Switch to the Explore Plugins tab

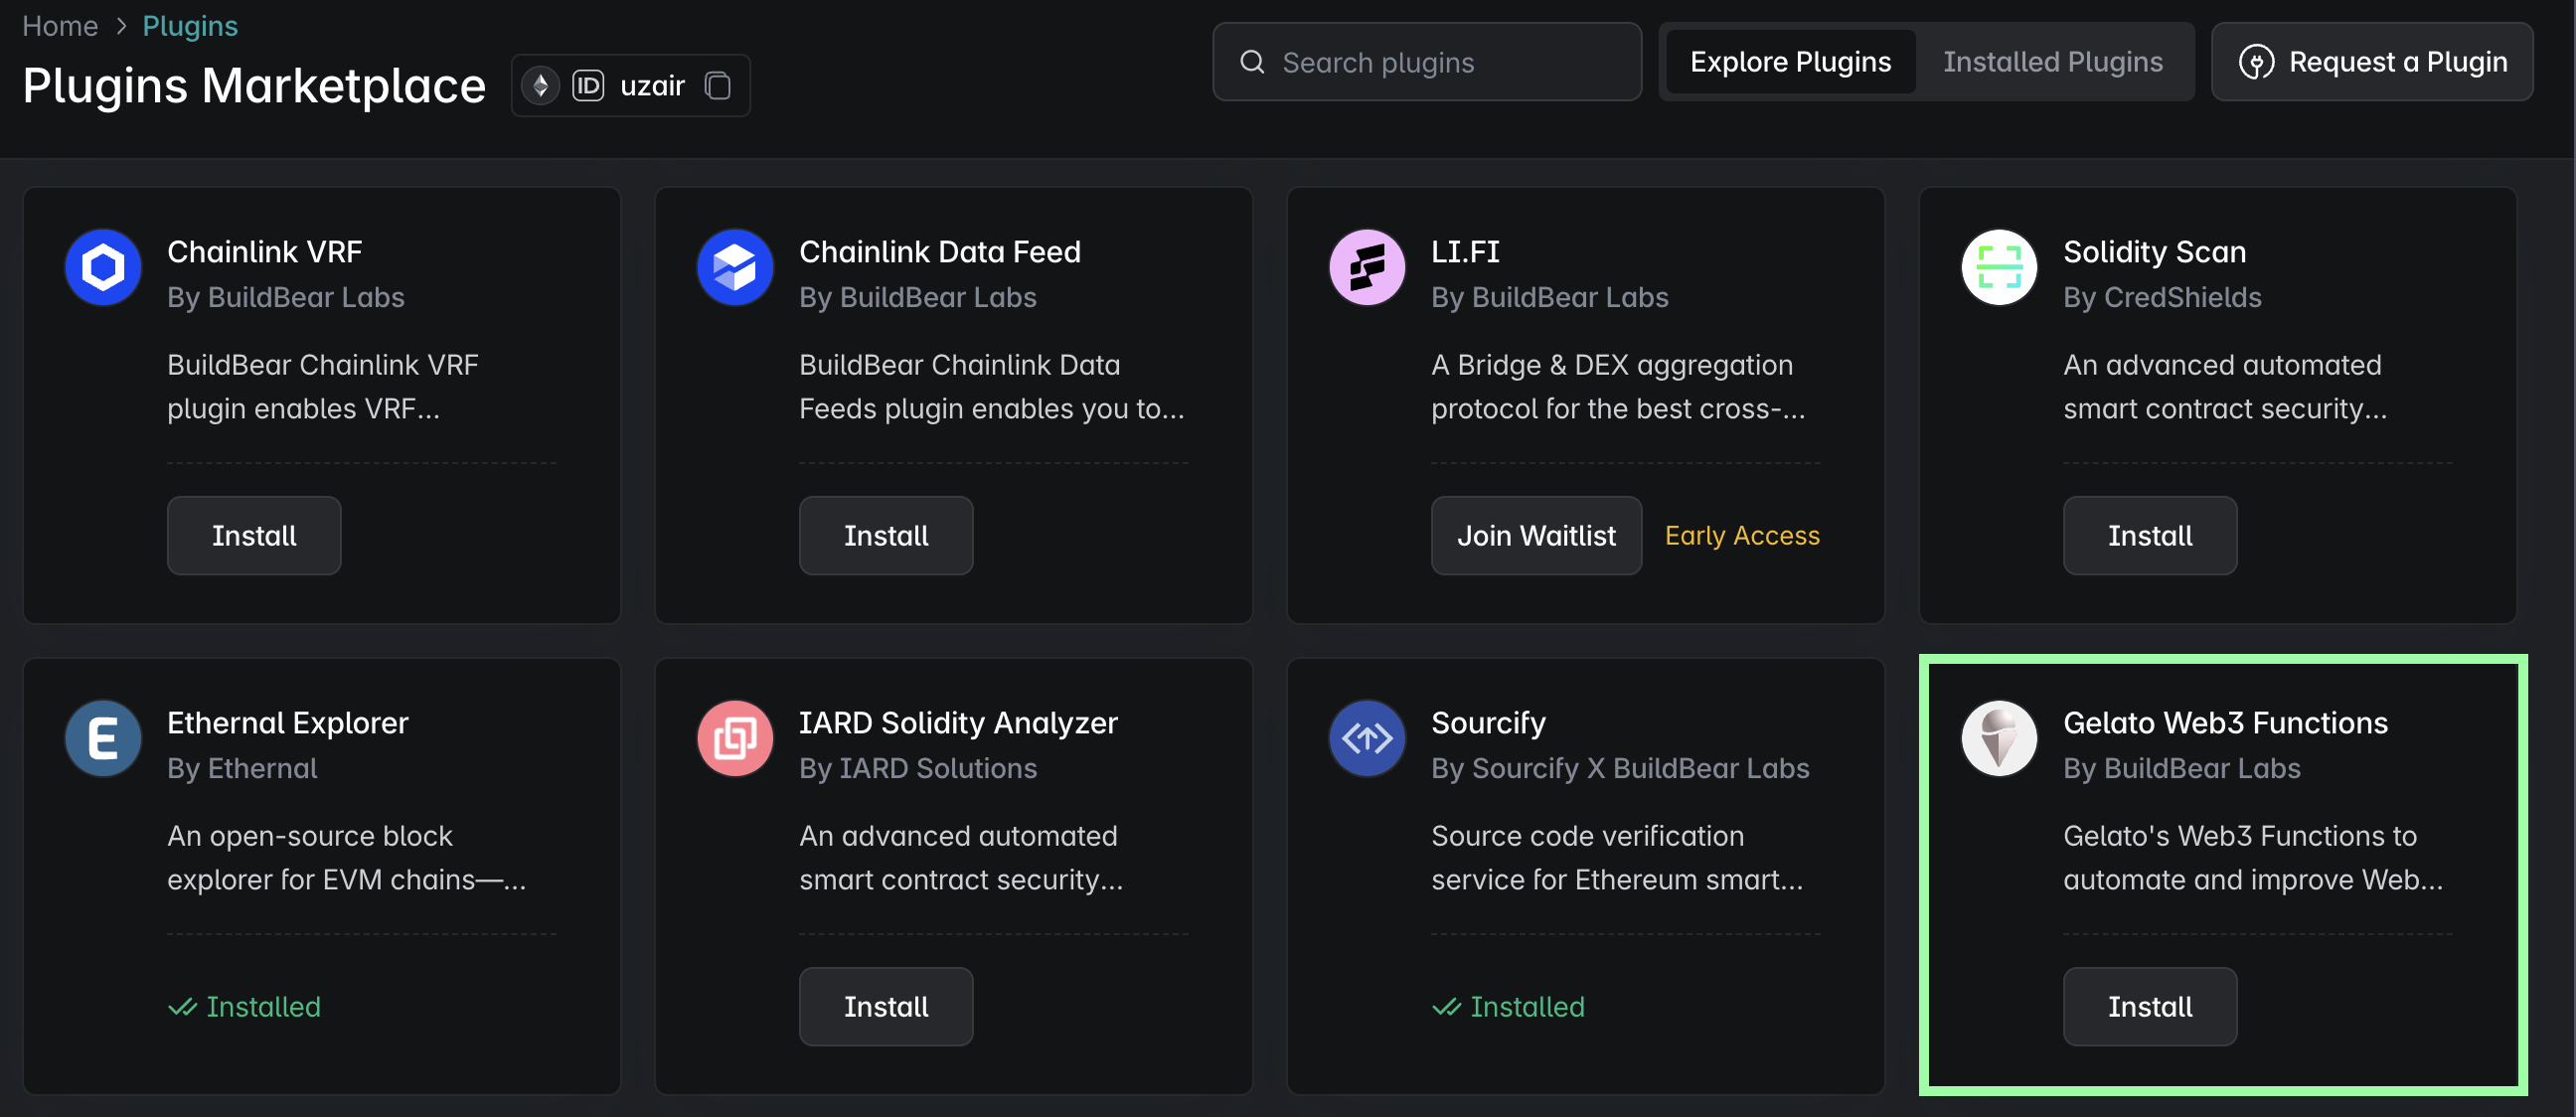coord(1790,62)
